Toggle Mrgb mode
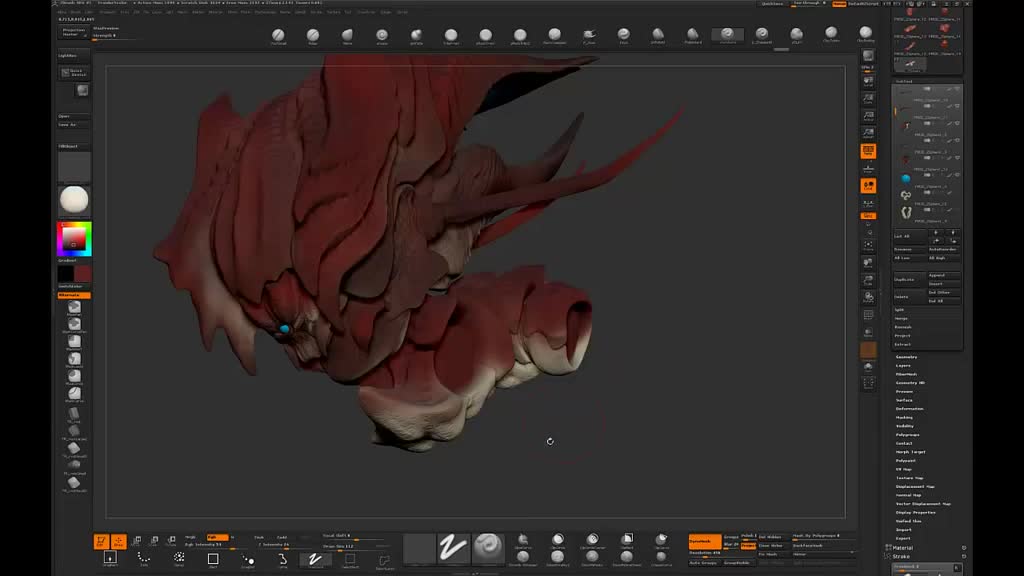Screen dimensions: 1024x576 pyautogui.click(x=191, y=537)
